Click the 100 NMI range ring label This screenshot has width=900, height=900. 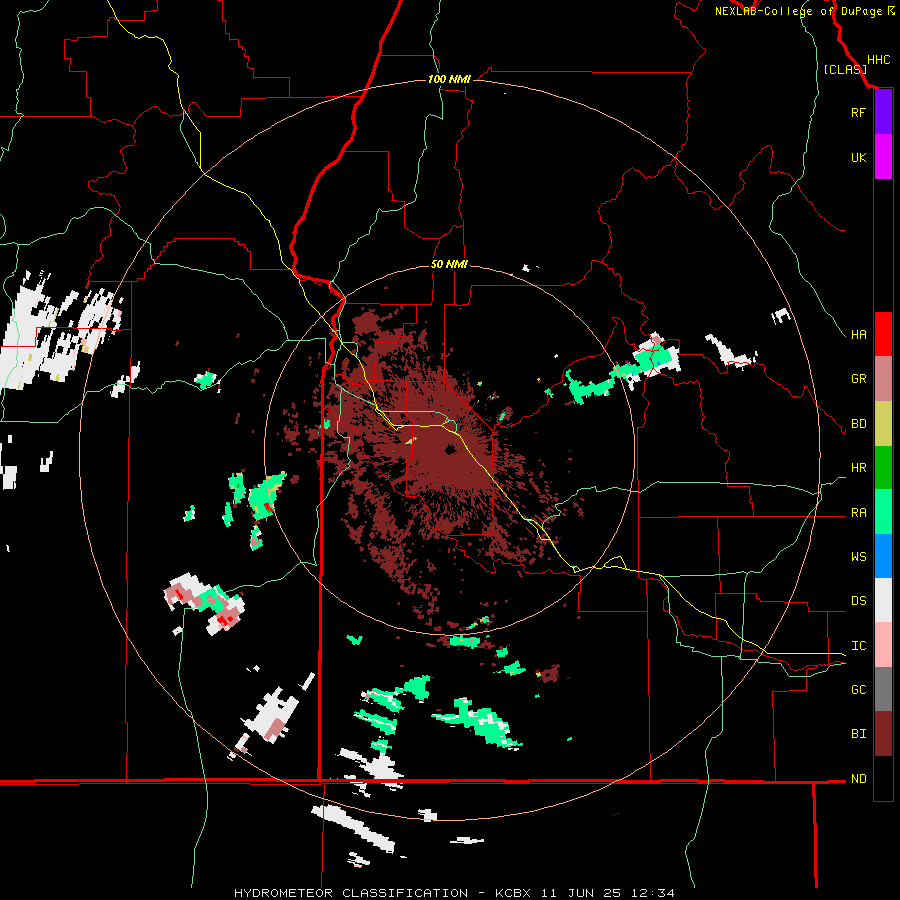(449, 79)
